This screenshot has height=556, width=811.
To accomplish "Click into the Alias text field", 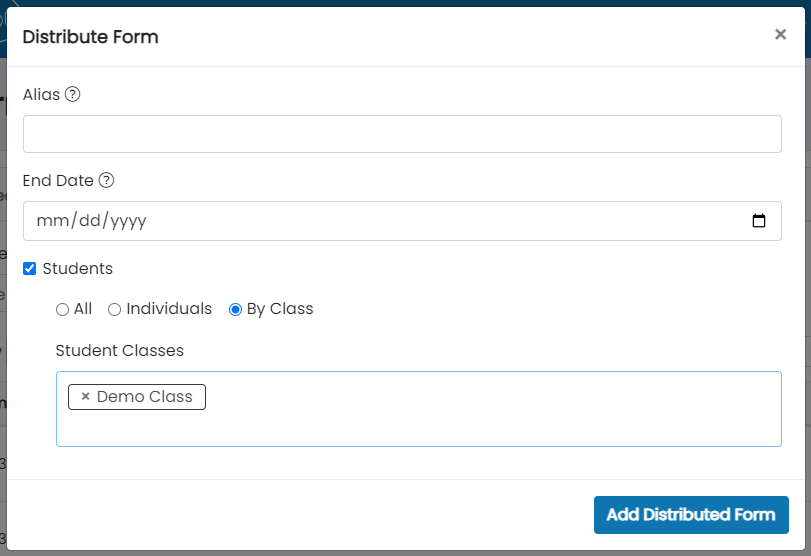I will point(402,134).
